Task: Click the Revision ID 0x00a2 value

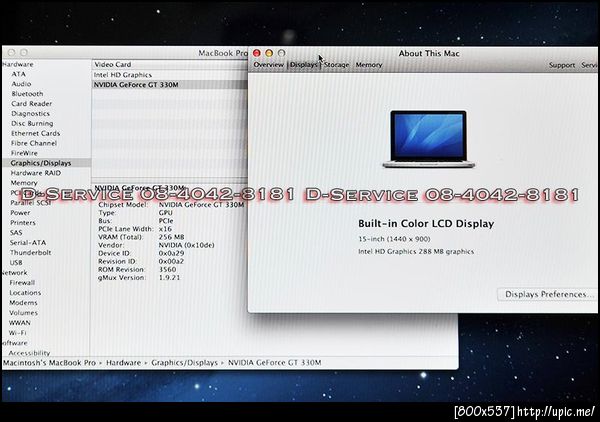Action: coord(171,261)
